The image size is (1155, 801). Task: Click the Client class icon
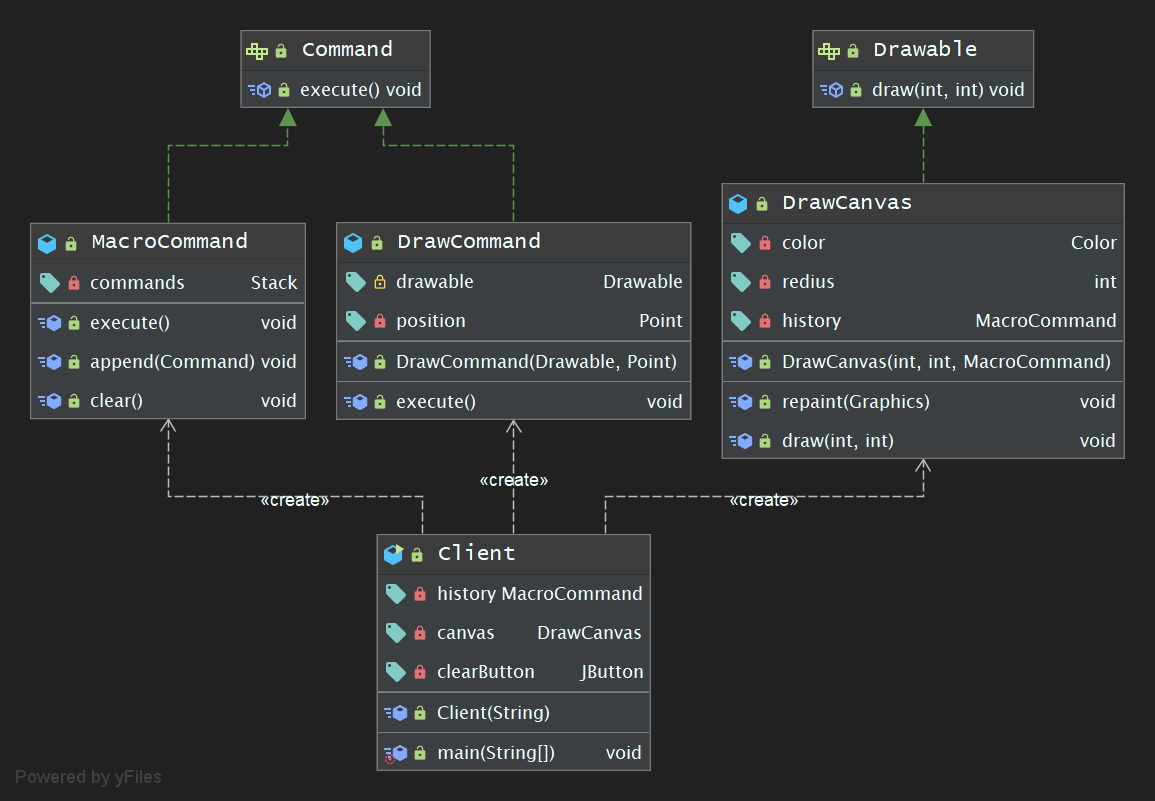[x=393, y=554]
